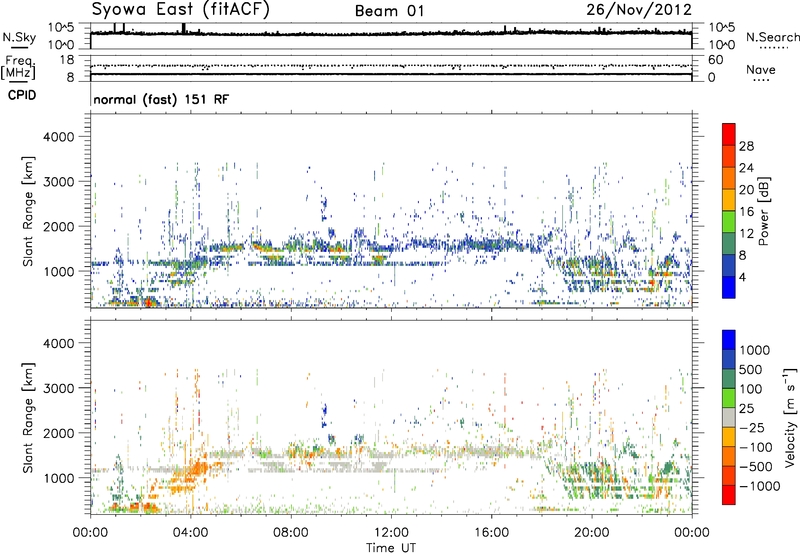Image resolution: width=800 pixels, height=554 pixels.
Task: Select the '20' power colorbar value
Action: (x=746, y=190)
